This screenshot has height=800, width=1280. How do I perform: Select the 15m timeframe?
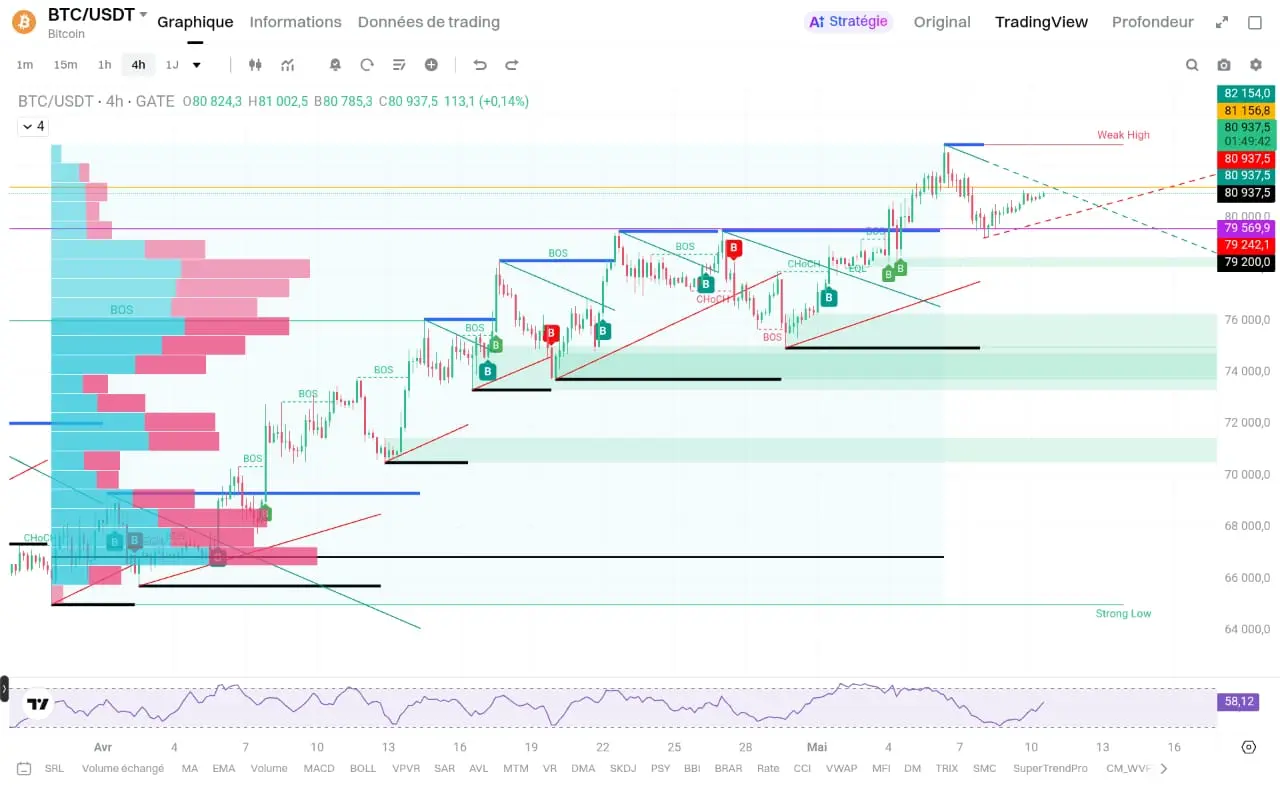point(65,65)
